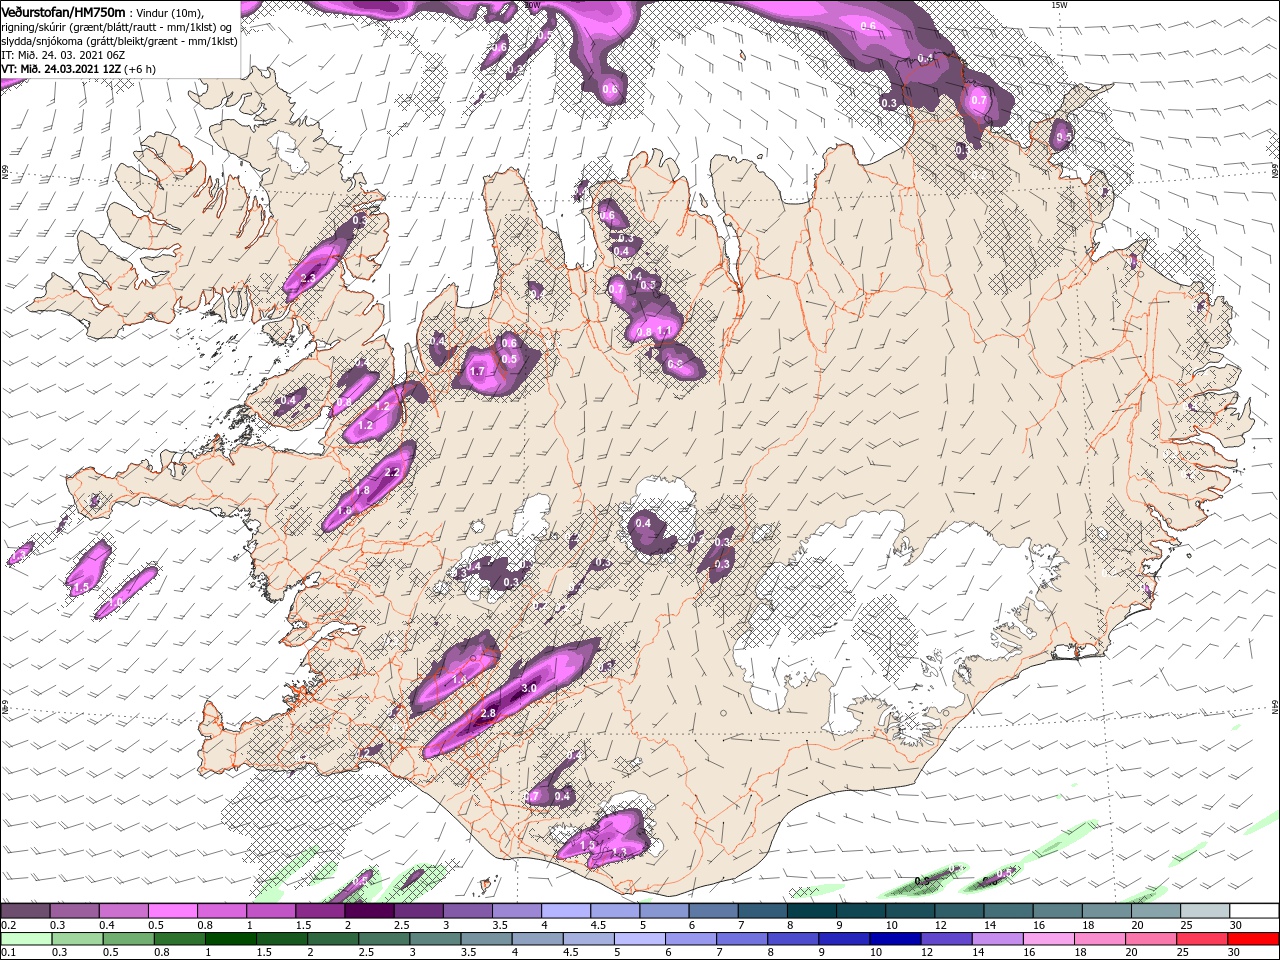Click the light pink 16–18 rain swatch

point(1048,939)
